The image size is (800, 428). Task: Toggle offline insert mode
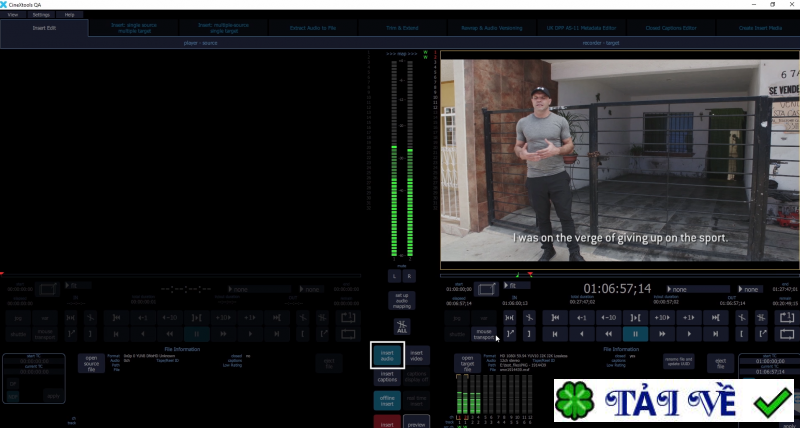387,400
